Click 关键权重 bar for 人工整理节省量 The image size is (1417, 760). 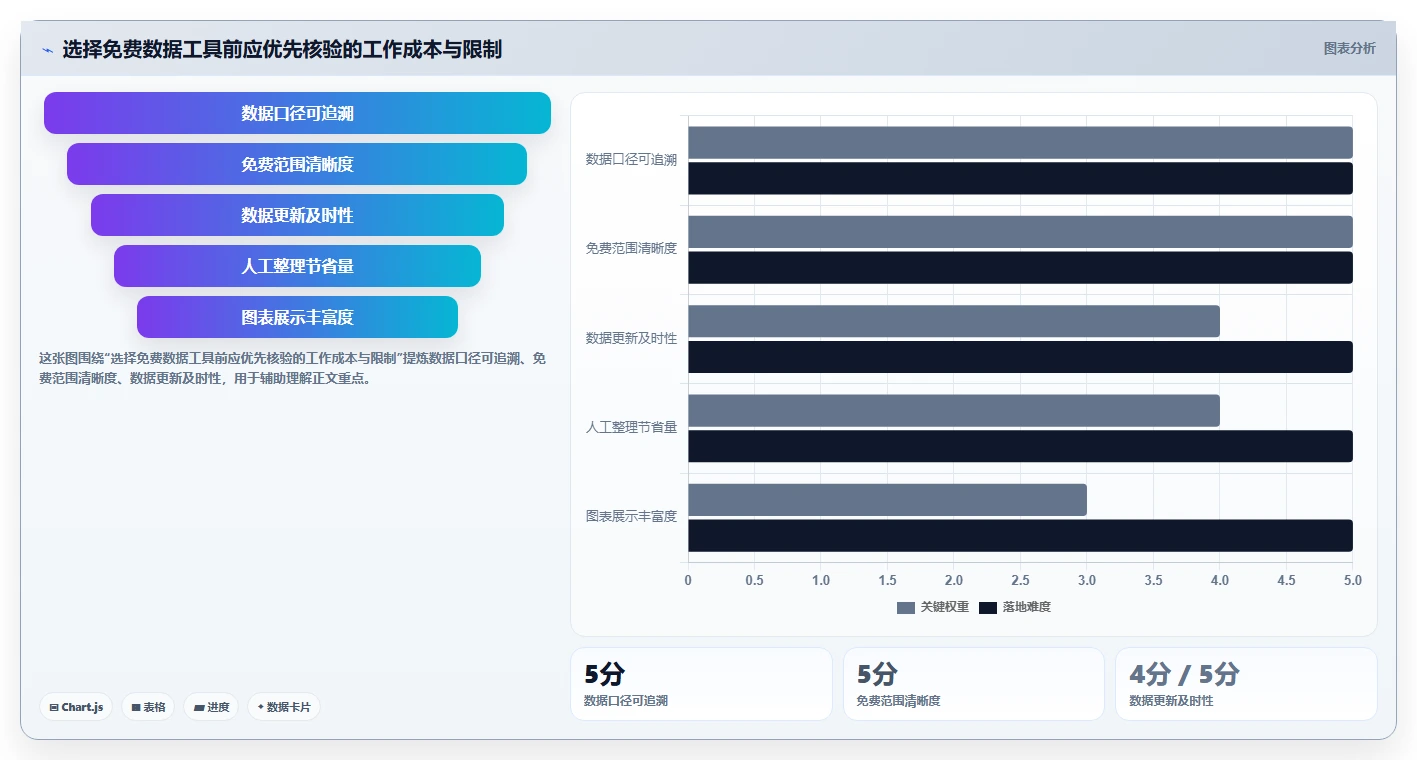pos(954,410)
